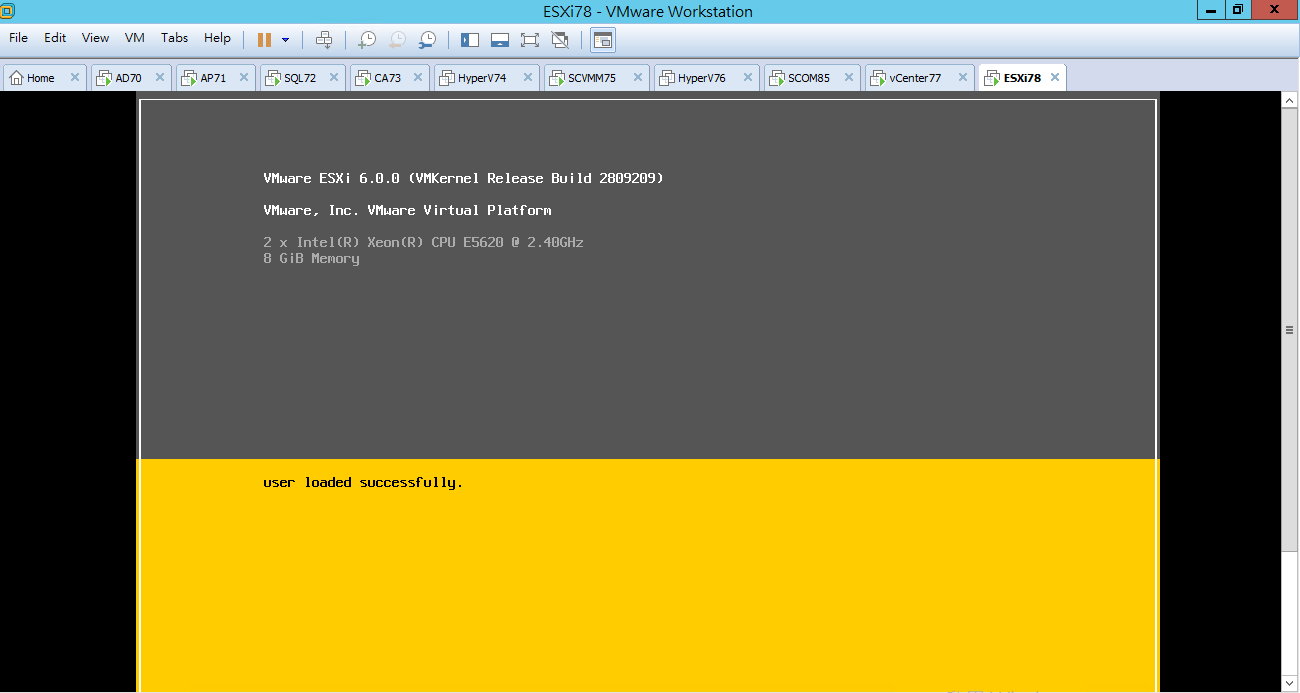Close the AP71 tab
This screenshot has width=1300, height=693.
(245, 78)
